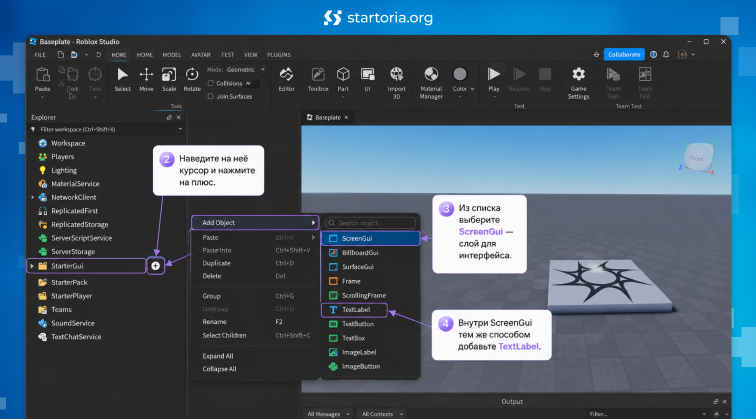This screenshot has width=756, height=419.
Task: Open the Color dropdown arrow
Action: tap(472, 89)
